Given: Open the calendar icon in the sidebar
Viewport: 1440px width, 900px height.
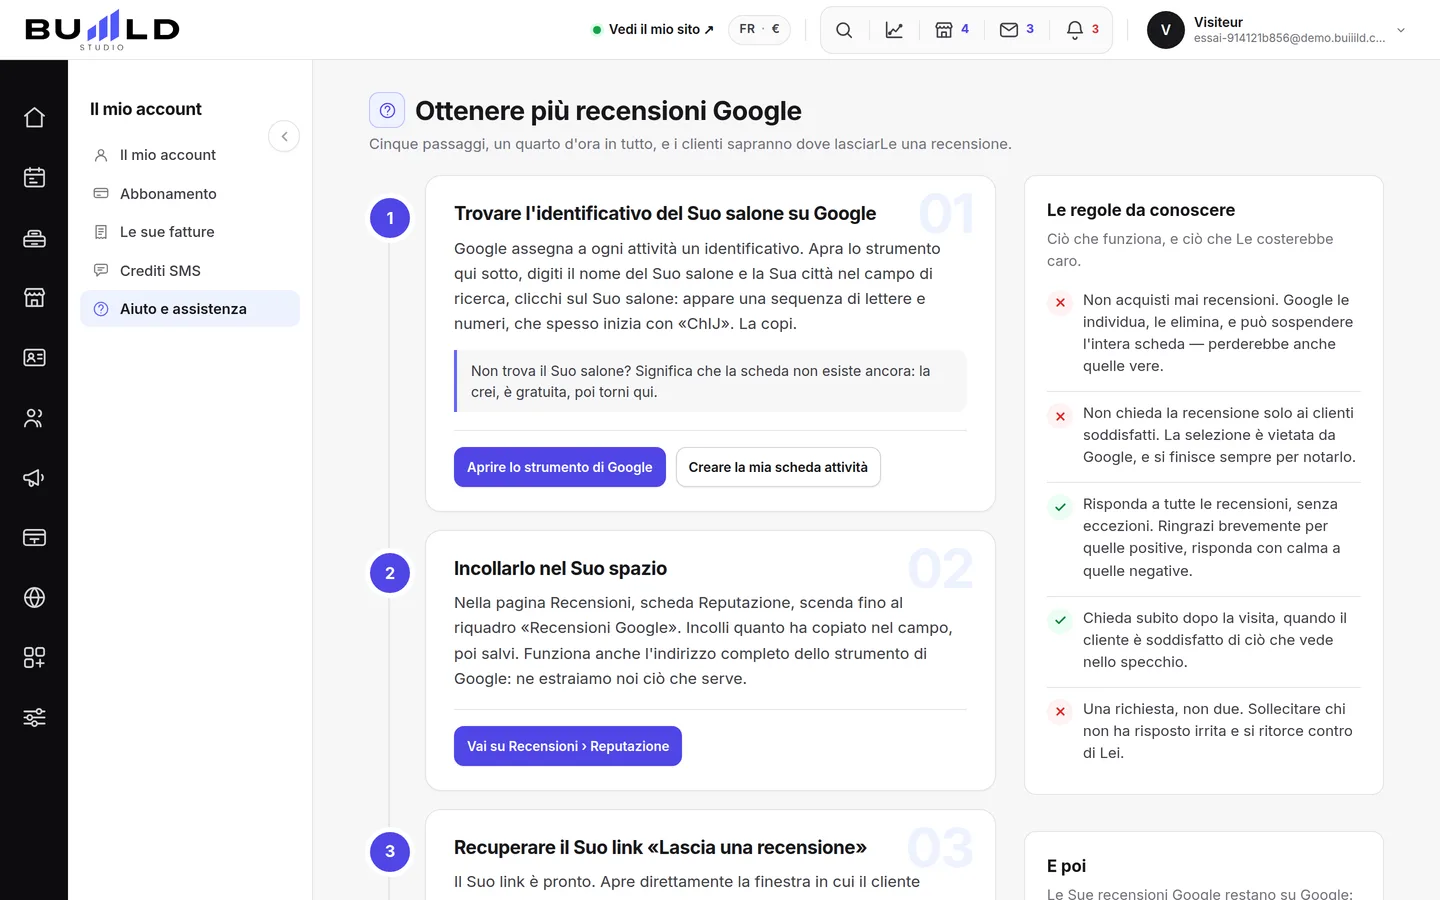Looking at the screenshot, I should point(34,178).
